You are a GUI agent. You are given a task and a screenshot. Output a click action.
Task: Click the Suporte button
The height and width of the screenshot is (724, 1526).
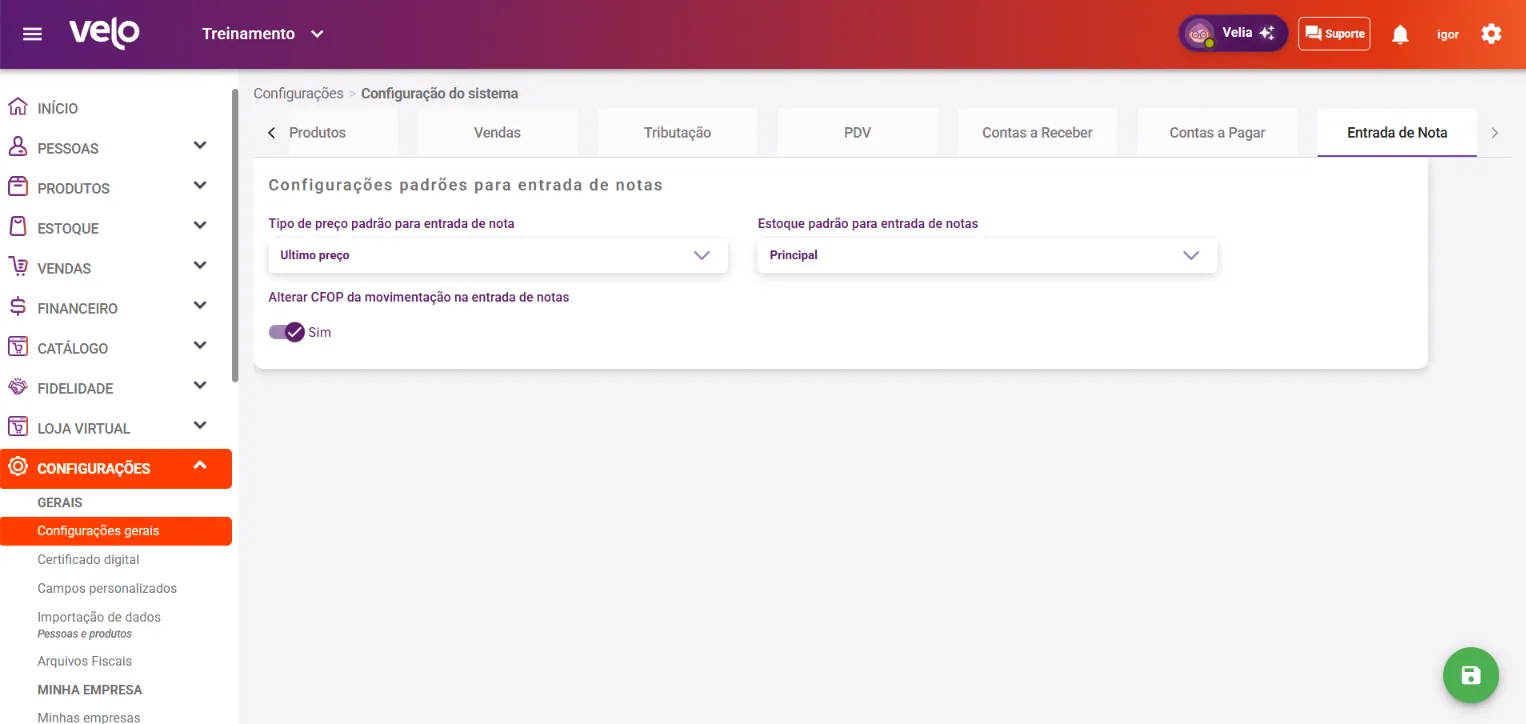click(x=1334, y=34)
